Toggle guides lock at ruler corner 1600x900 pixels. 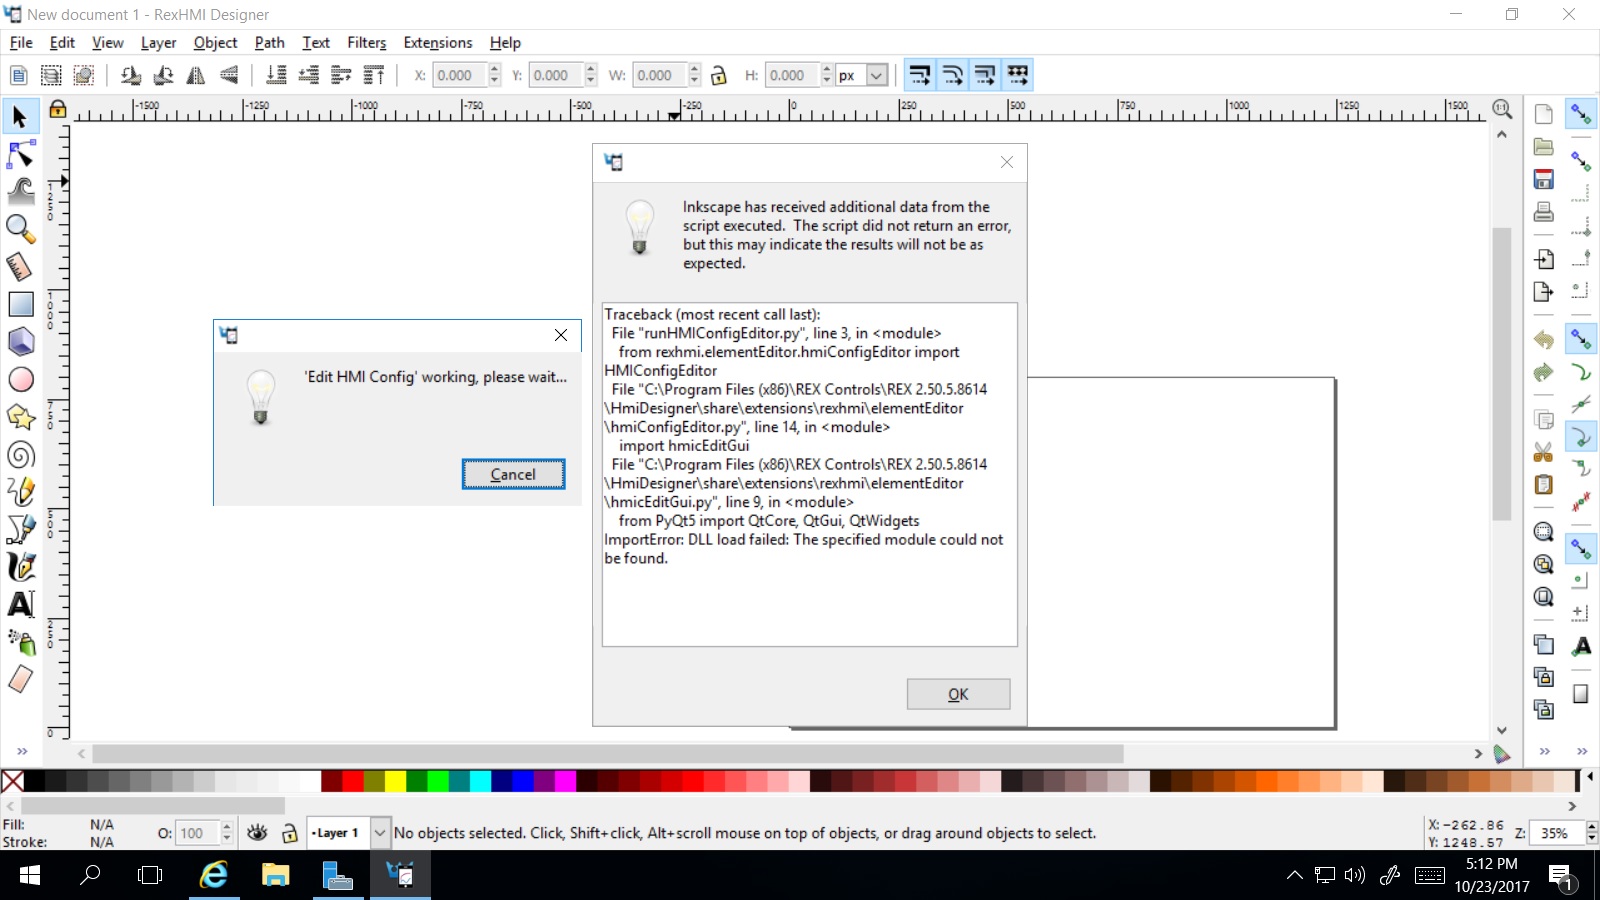[x=58, y=109]
